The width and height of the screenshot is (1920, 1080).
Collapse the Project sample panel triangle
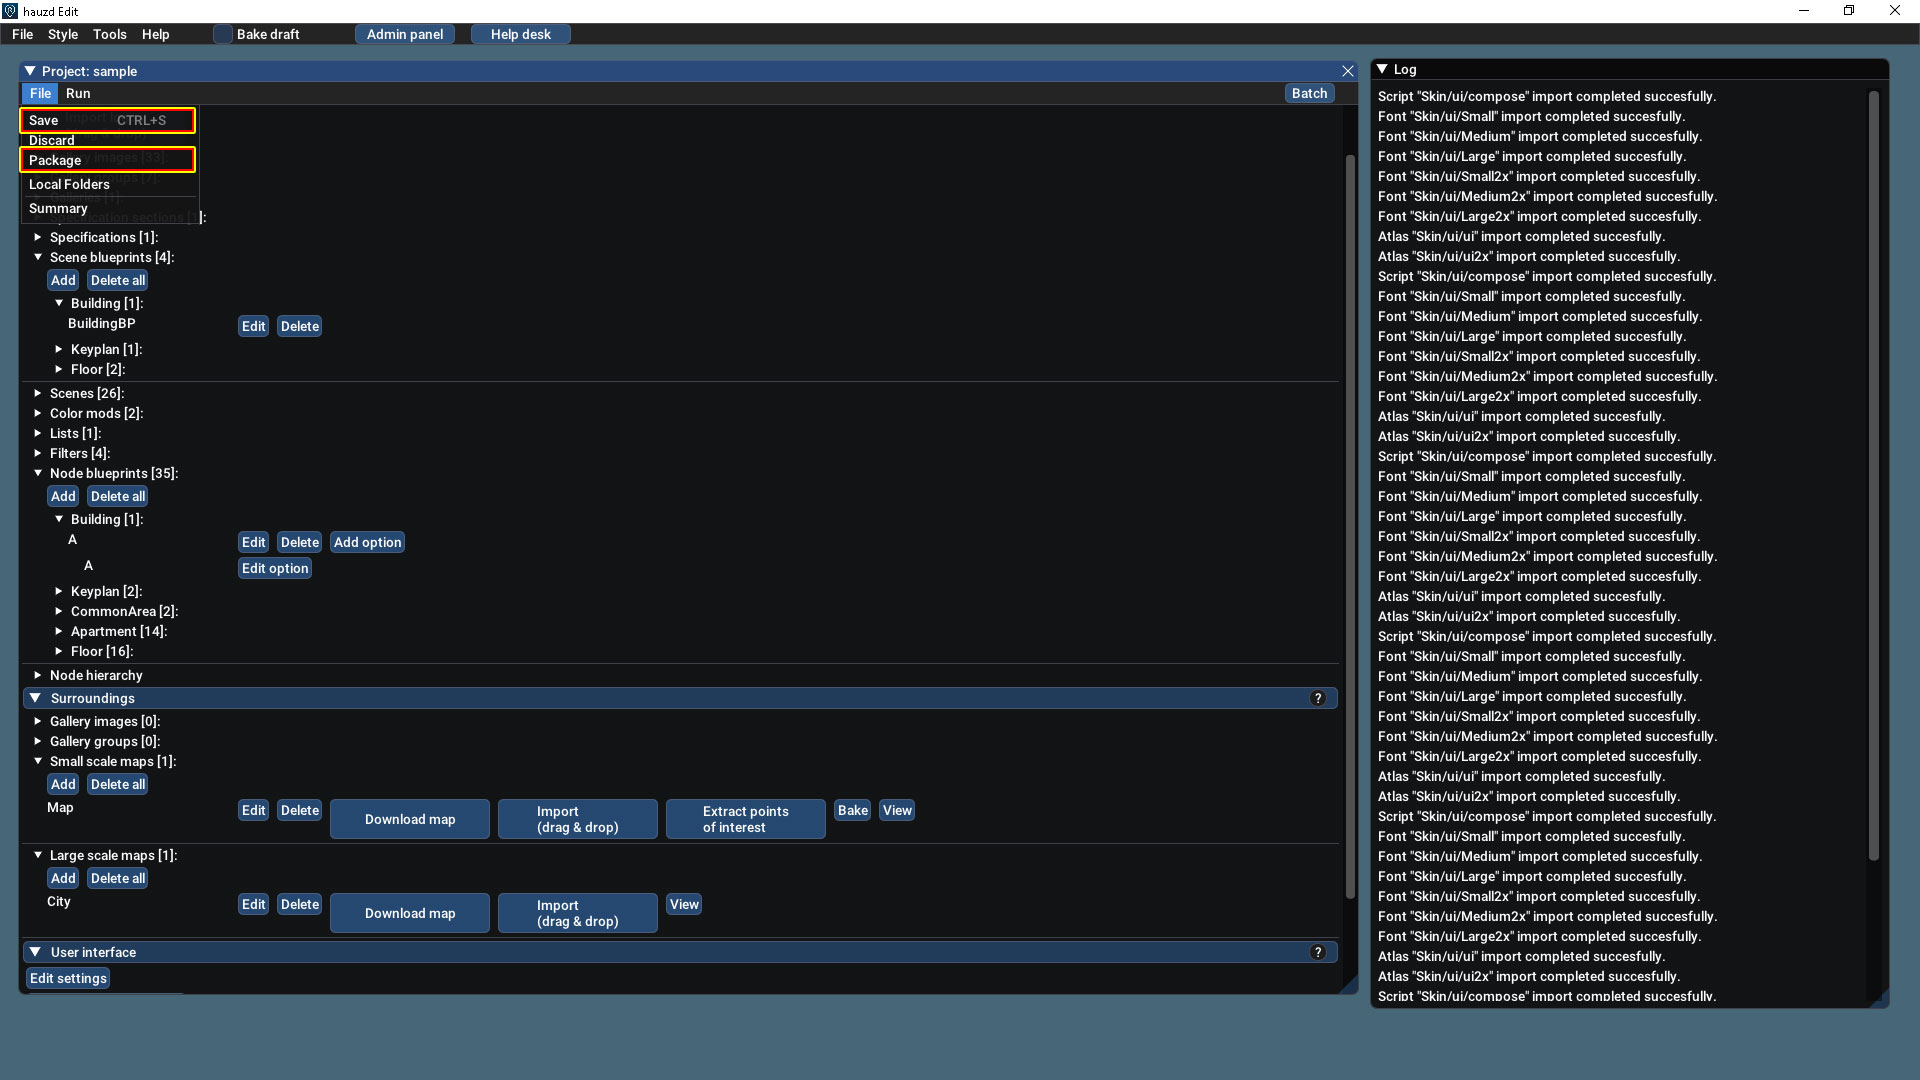30,71
